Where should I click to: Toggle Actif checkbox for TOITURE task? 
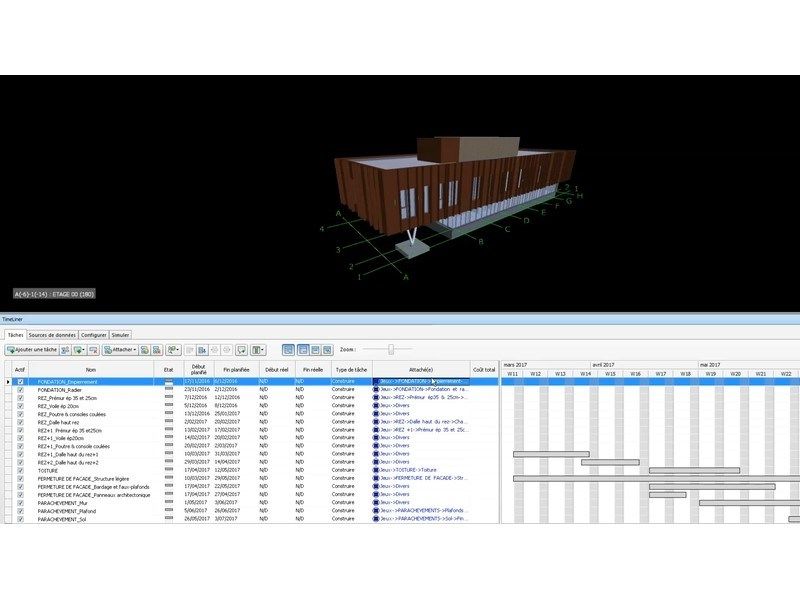click(20, 470)
